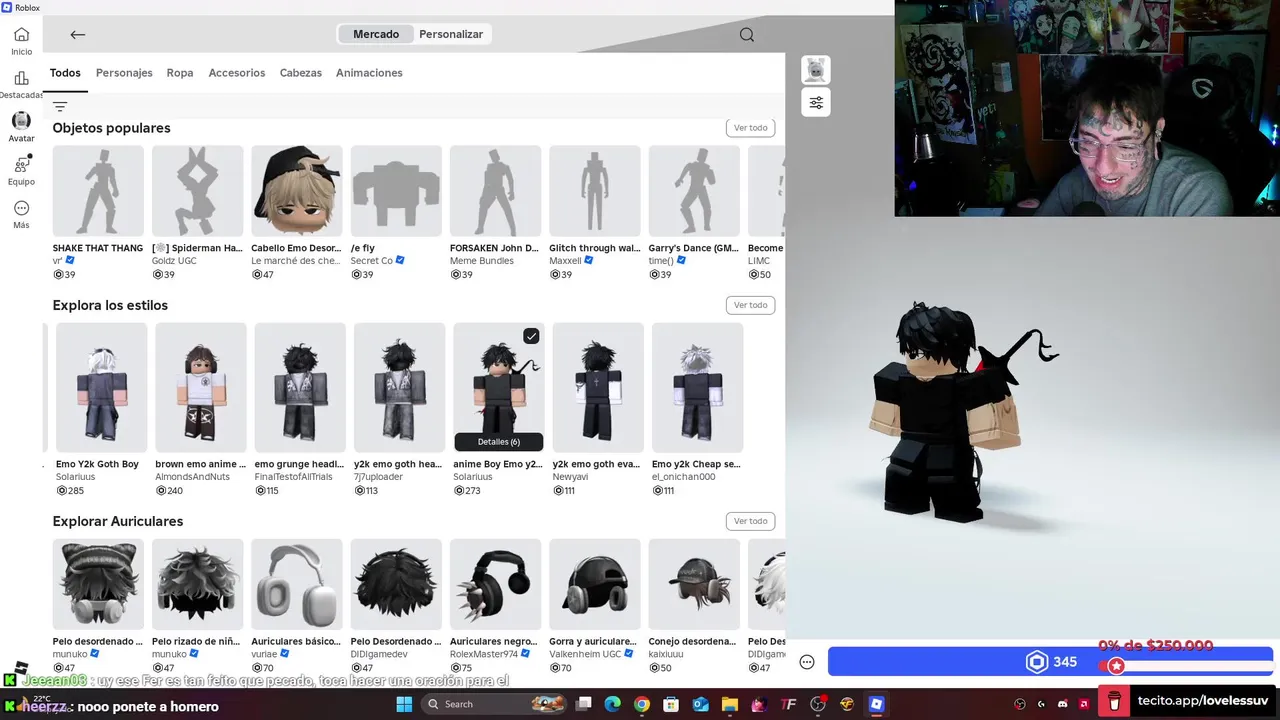This screenshot has width=1280, height=720.
Task: Open creator link Le marché des che...
Action: pyautogui.click(x=295, y=261)
